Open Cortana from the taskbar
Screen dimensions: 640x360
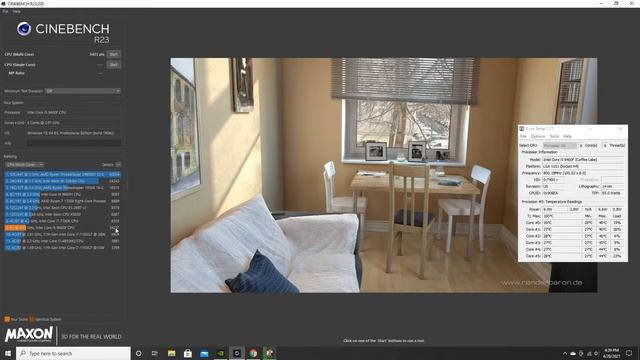138,353
